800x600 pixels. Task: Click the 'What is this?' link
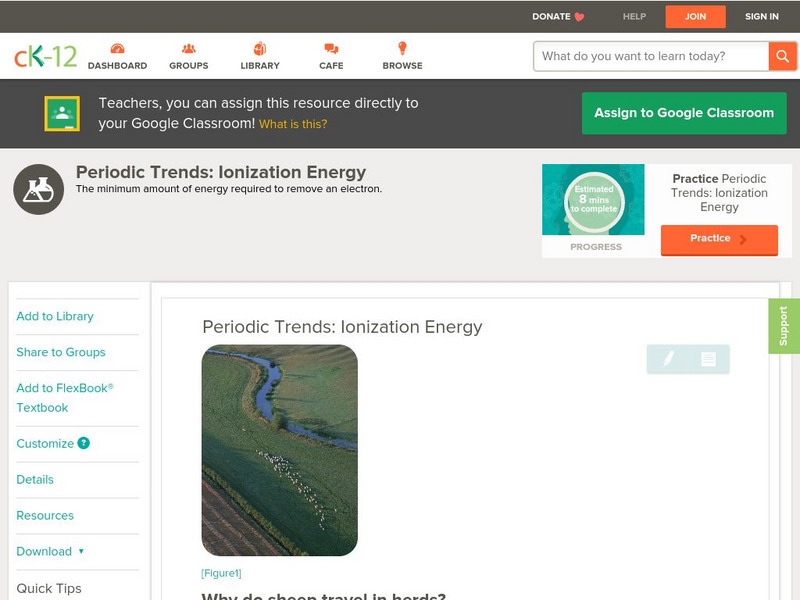293,124
